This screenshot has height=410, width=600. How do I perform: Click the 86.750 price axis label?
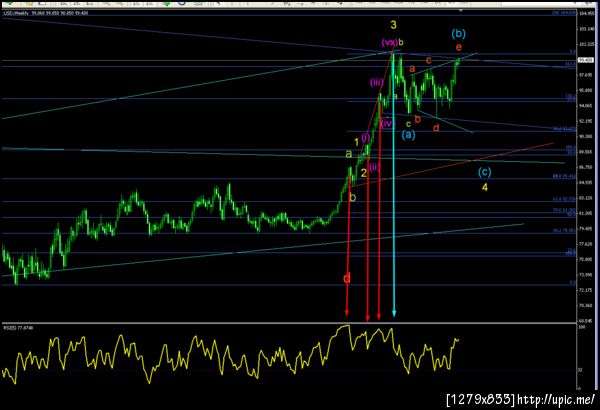(x=586, y=167)
